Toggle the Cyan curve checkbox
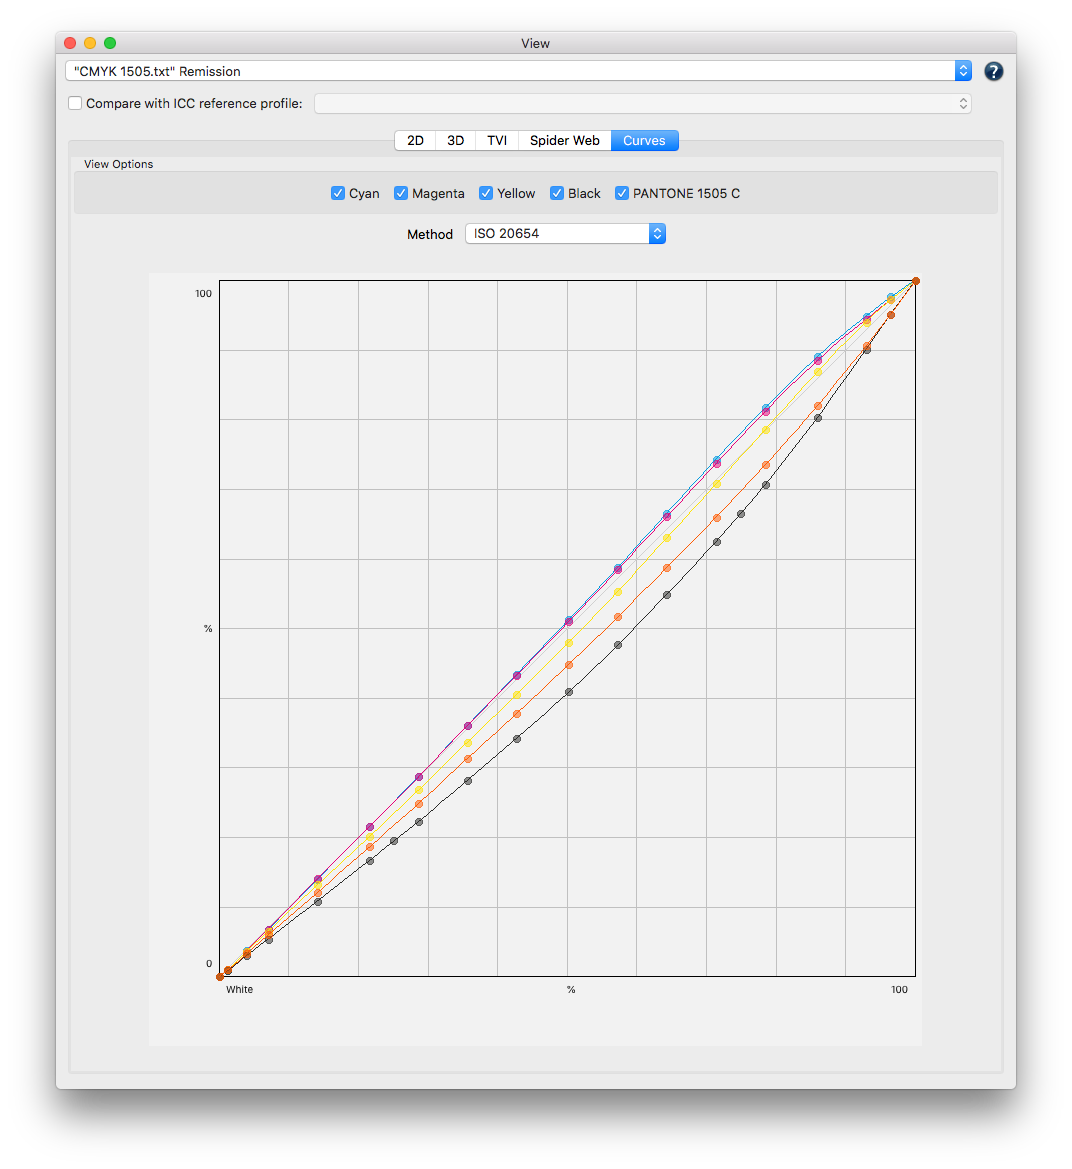The height and width of the screenshot is (1169, 1072). 338,193
